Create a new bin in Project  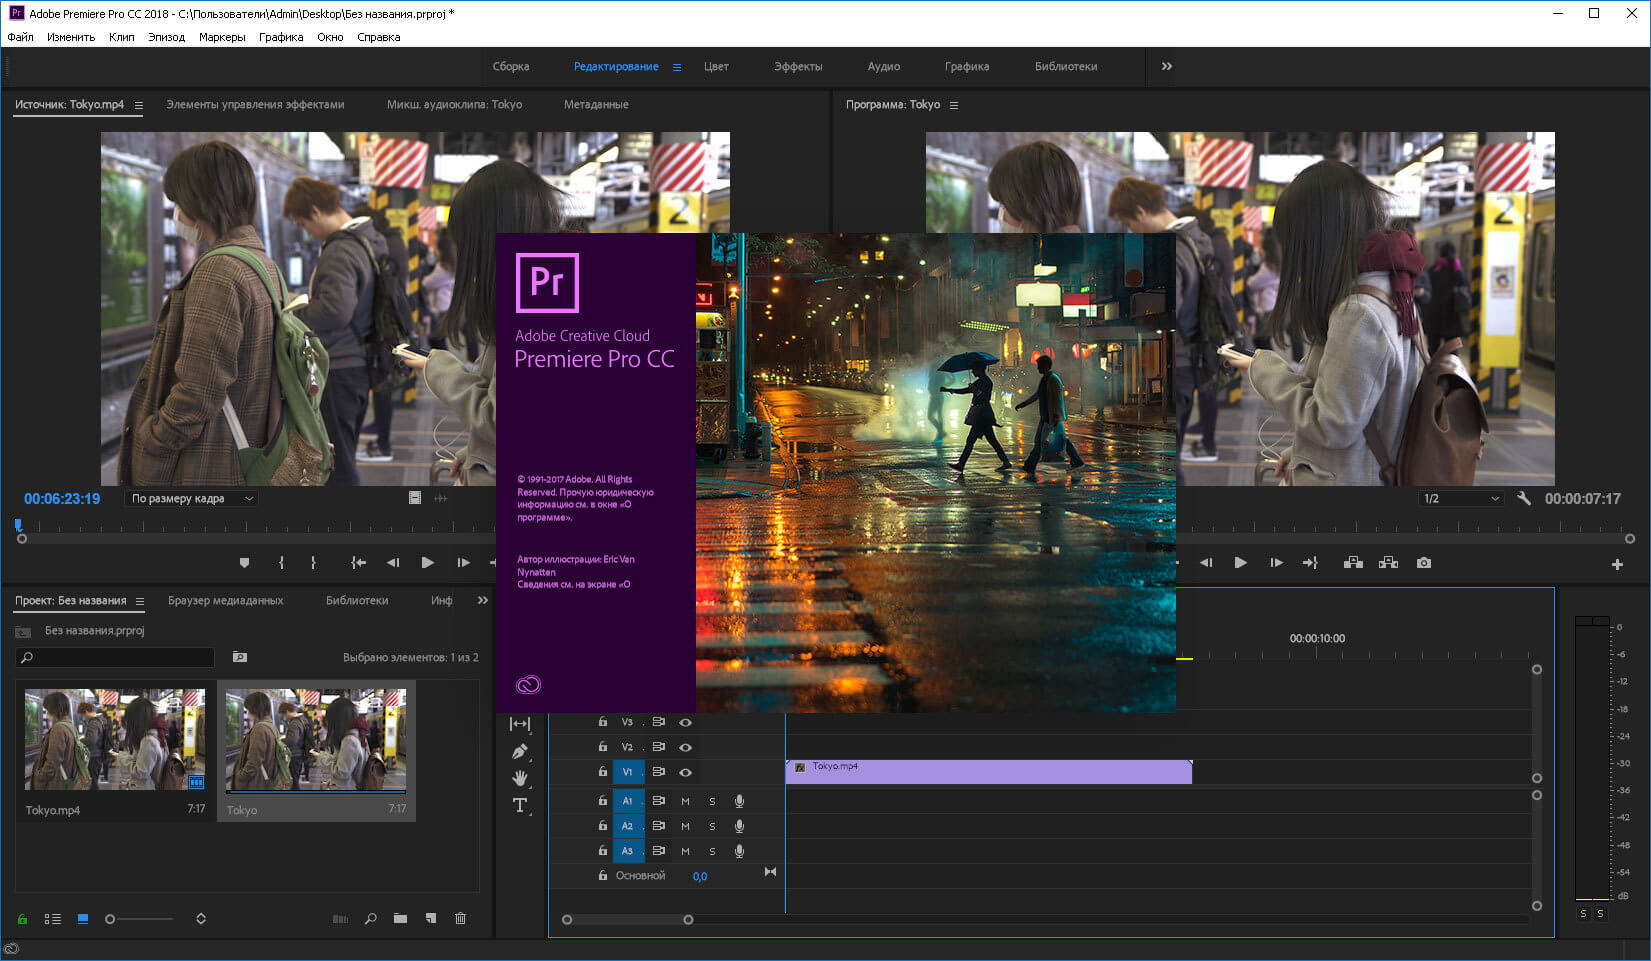(x=400, y=918)
